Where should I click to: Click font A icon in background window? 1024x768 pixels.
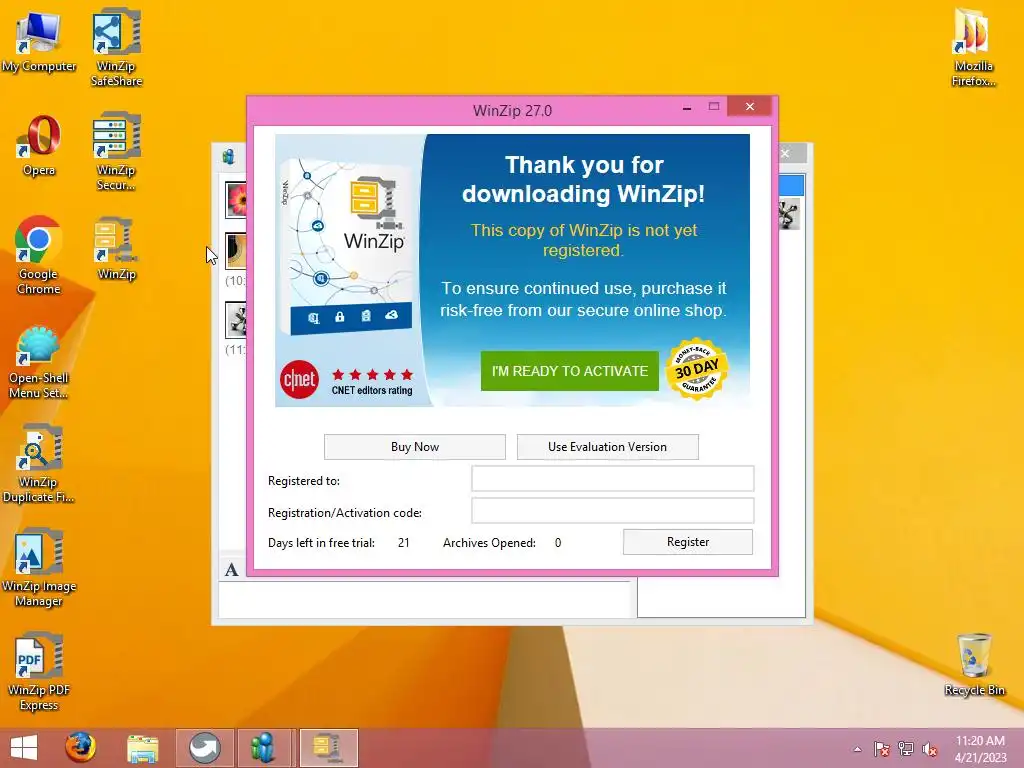coord(231,569)
